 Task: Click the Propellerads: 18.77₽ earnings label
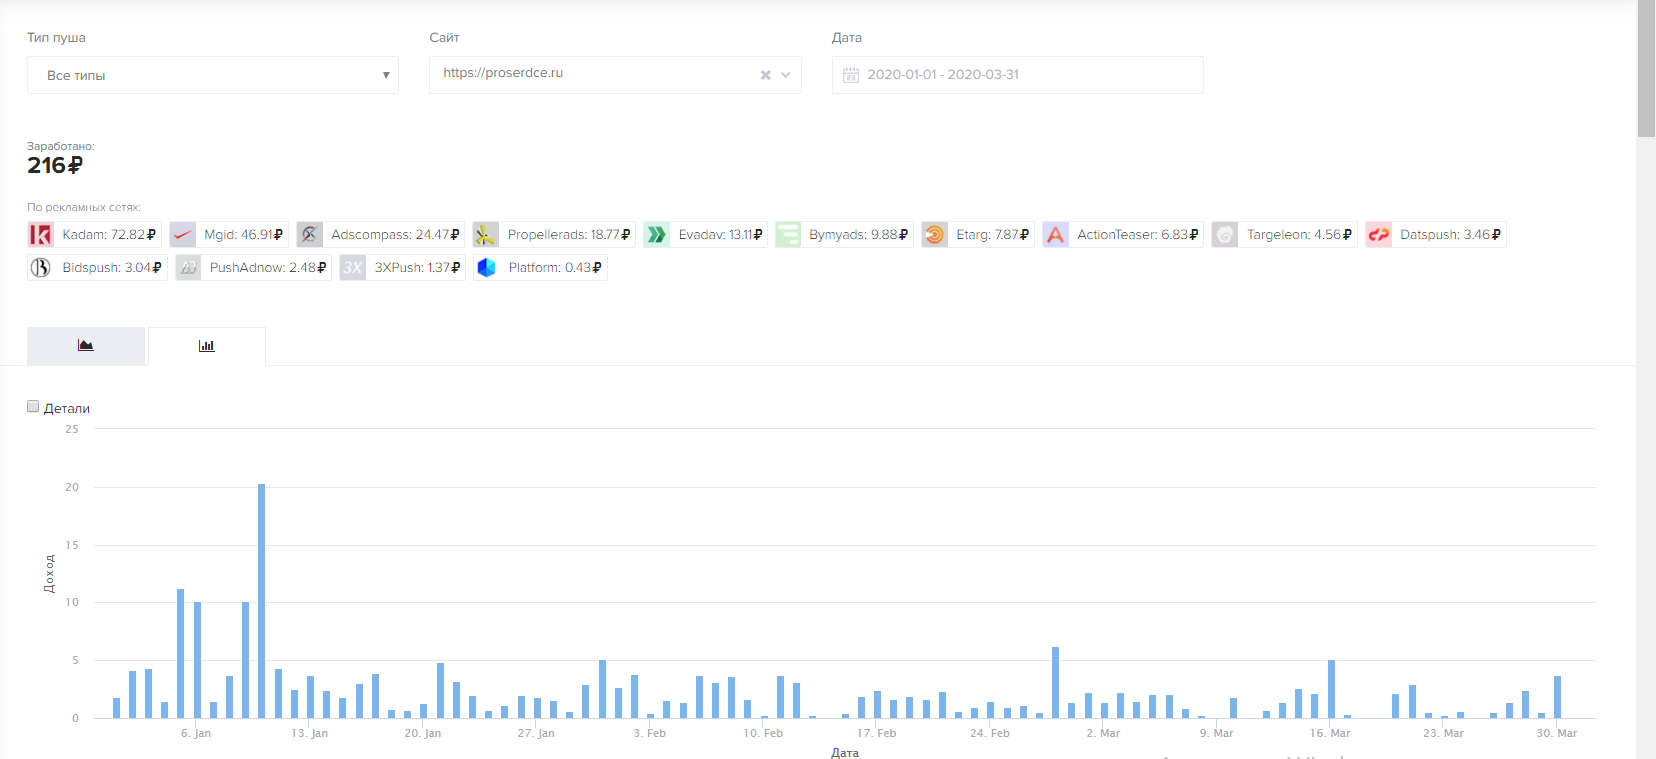569,235
